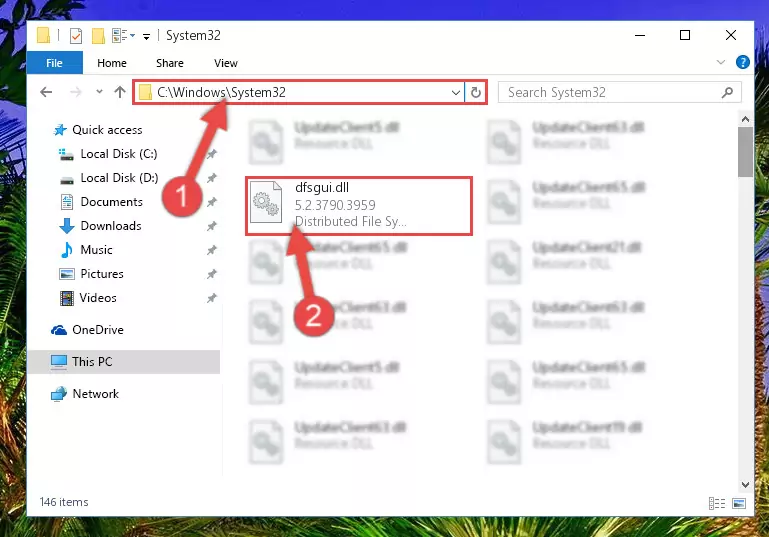
Task: Open Videos in the sidebar
Action: click(98, 298)
